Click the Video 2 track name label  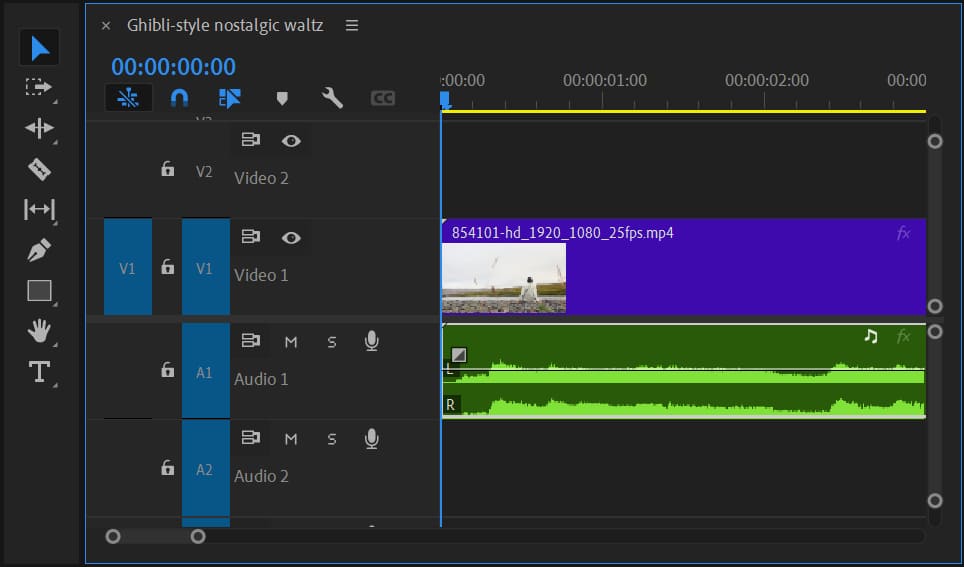261,178
